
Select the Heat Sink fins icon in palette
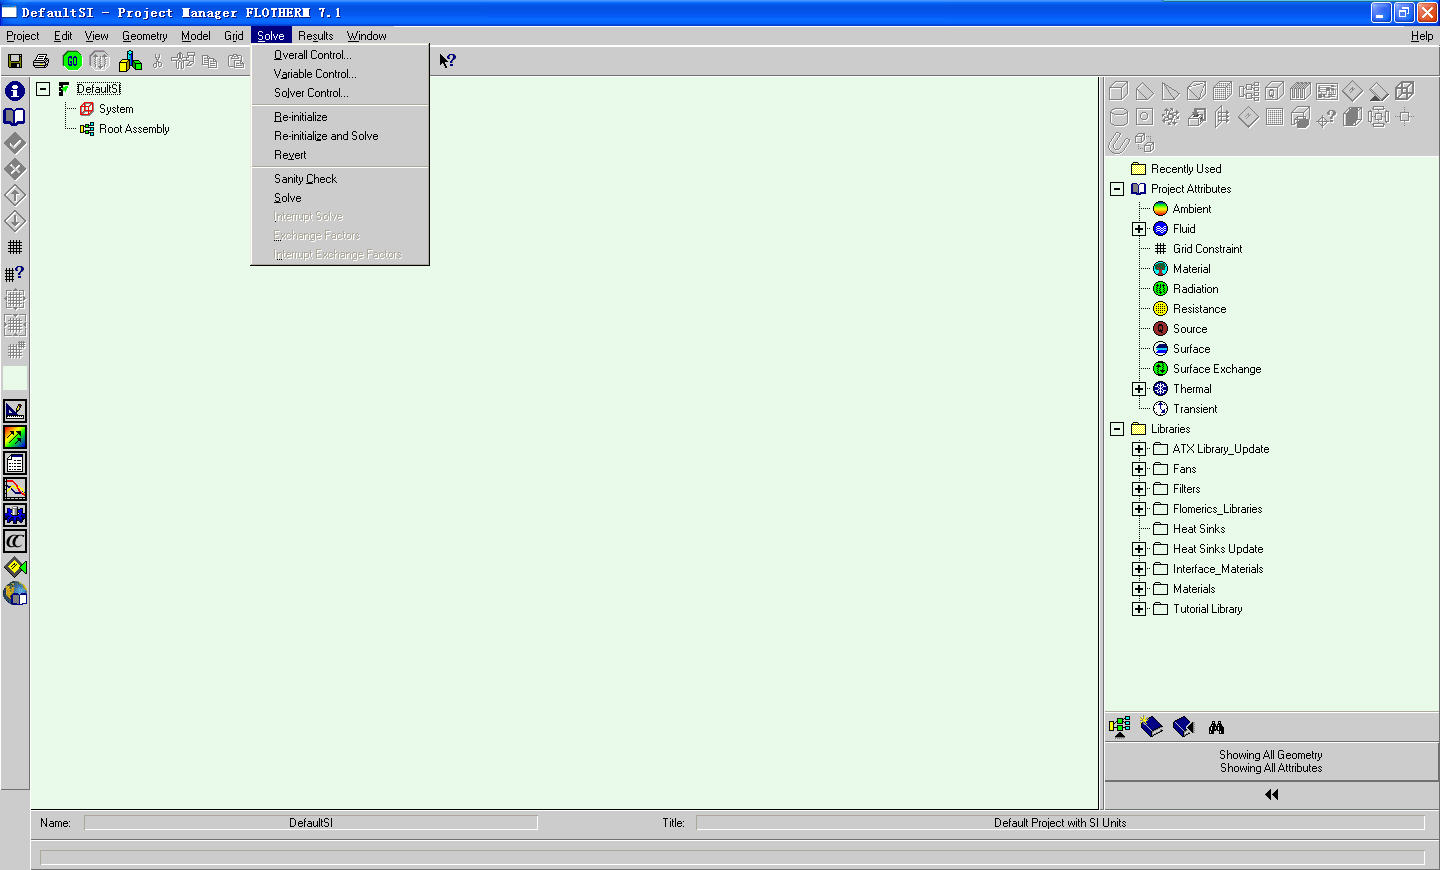1301,91
